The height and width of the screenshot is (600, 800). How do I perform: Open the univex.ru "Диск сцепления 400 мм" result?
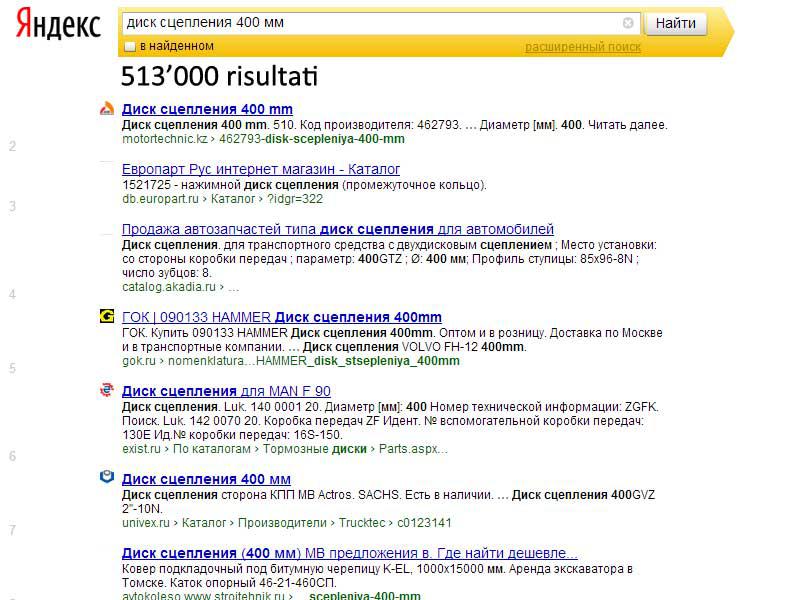206,479
